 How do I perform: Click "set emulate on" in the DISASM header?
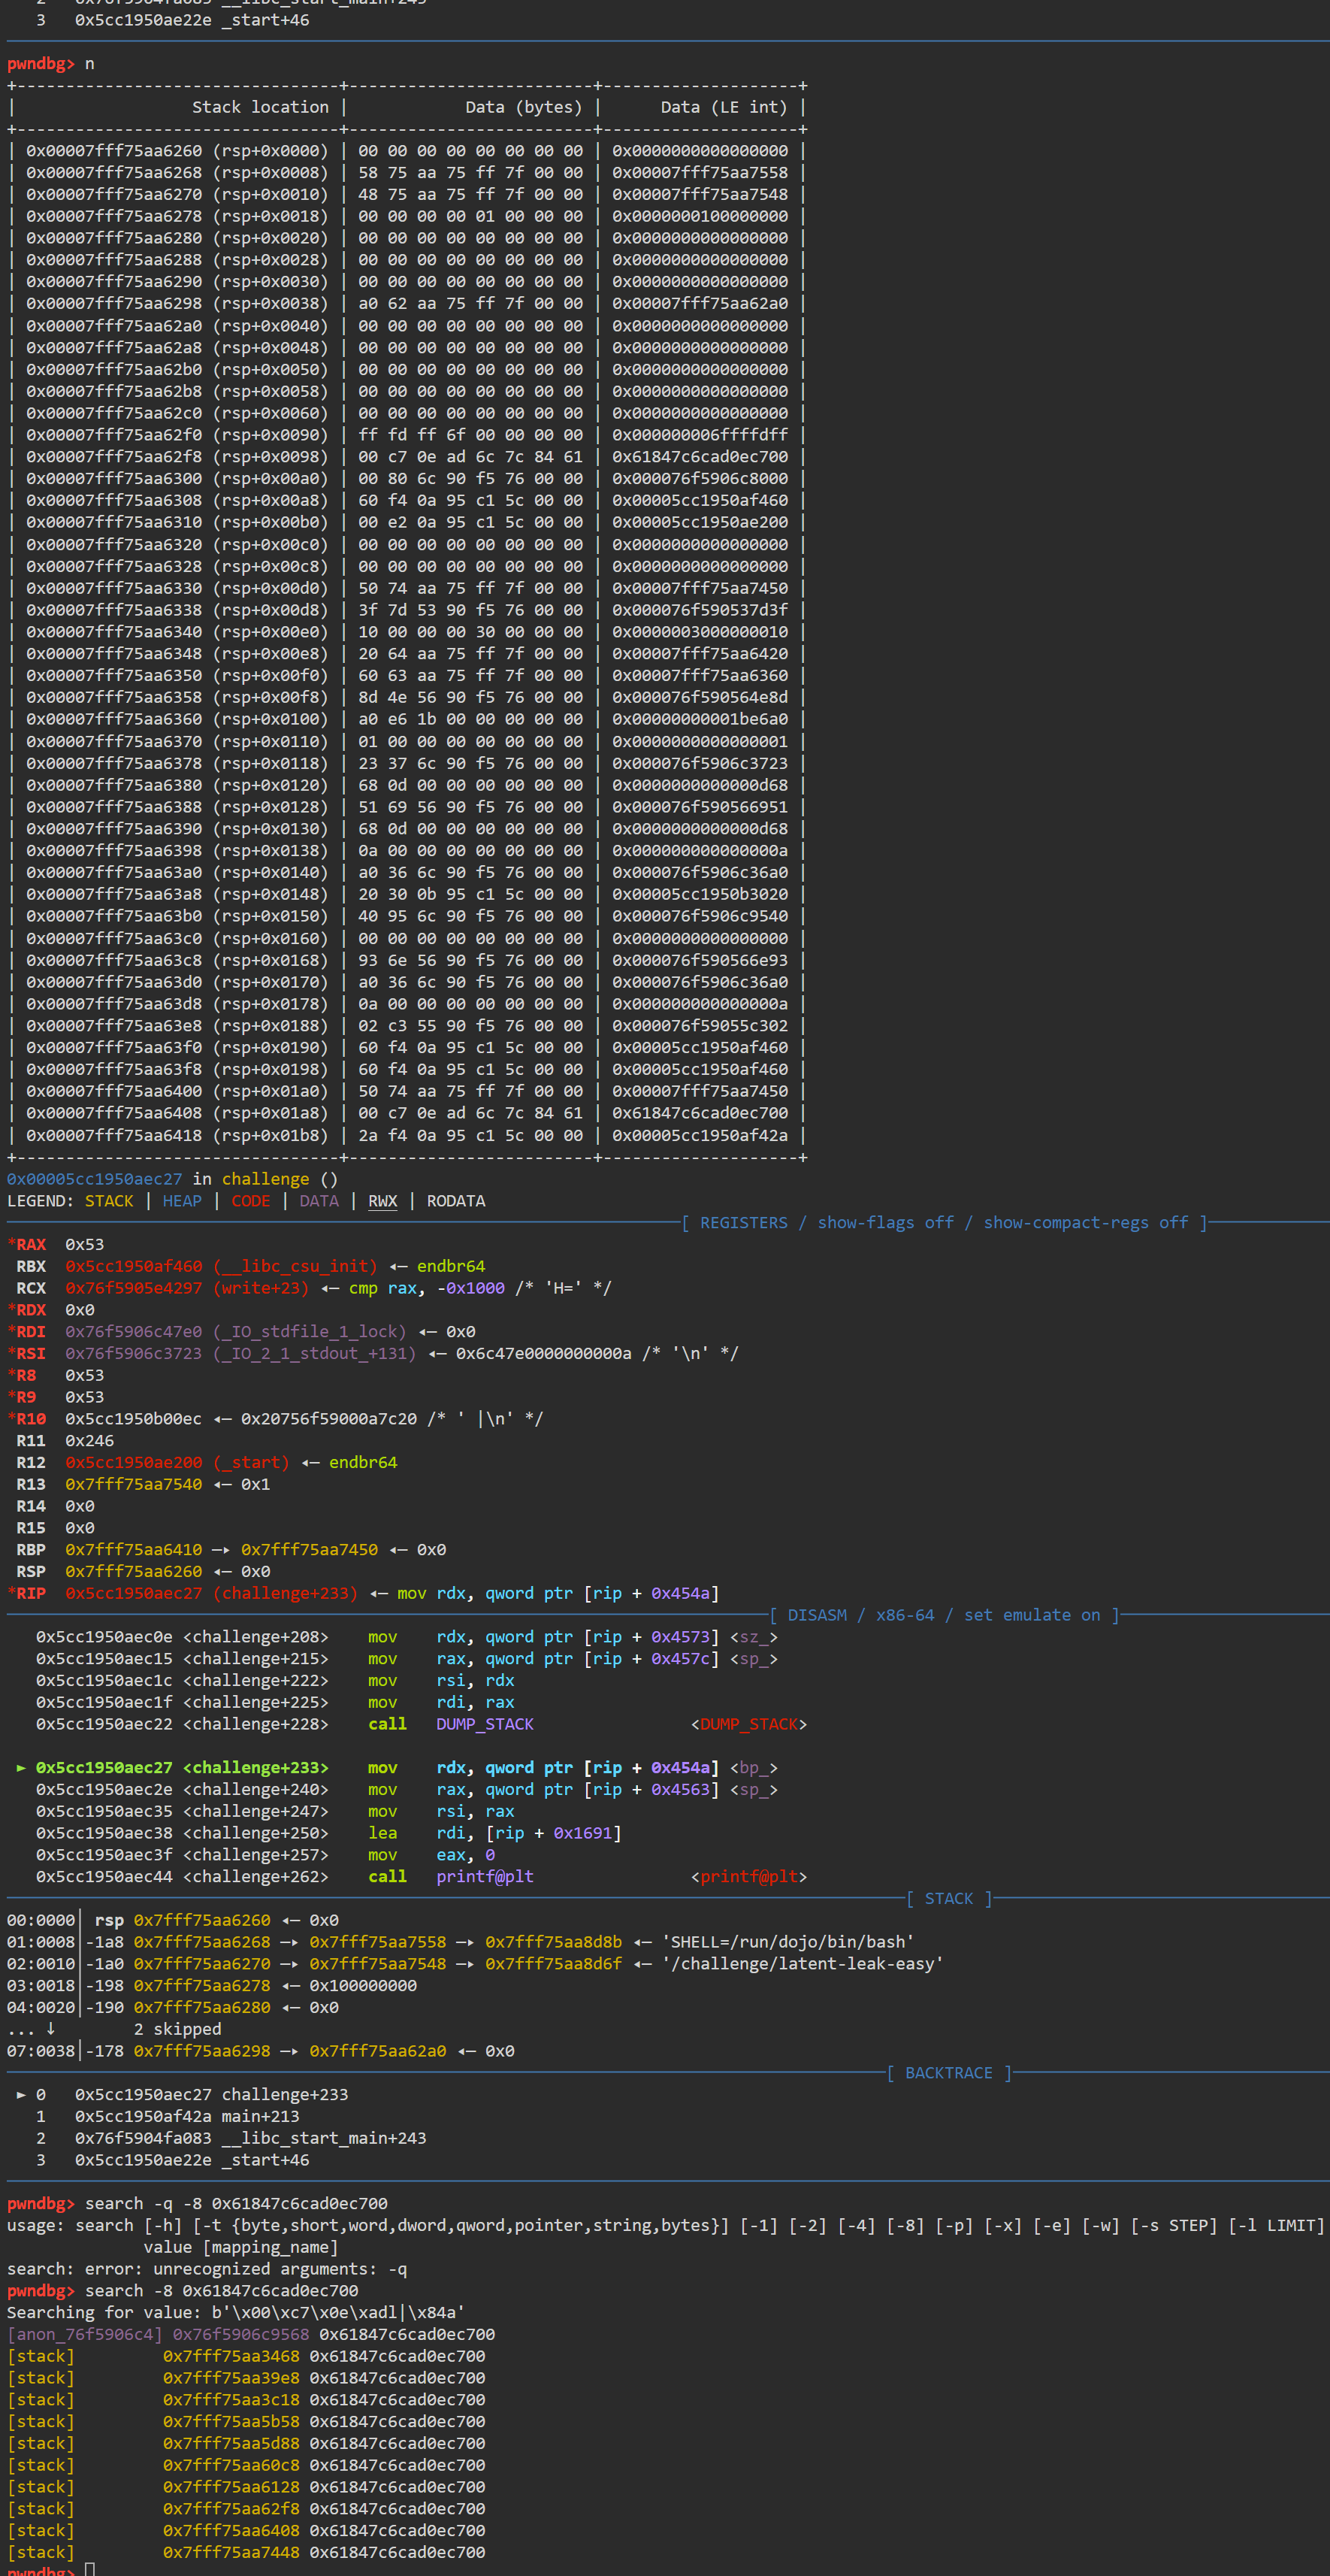[x=1032, y=1615]
